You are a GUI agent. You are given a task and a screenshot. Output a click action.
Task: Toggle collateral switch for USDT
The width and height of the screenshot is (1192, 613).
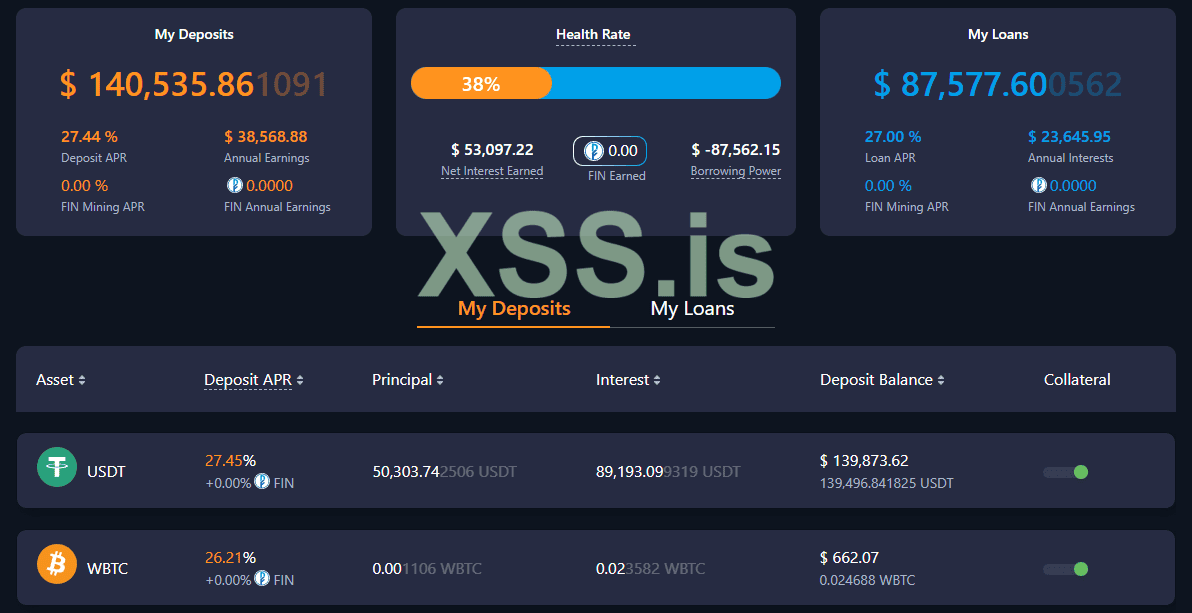[x=1066, y=472]
